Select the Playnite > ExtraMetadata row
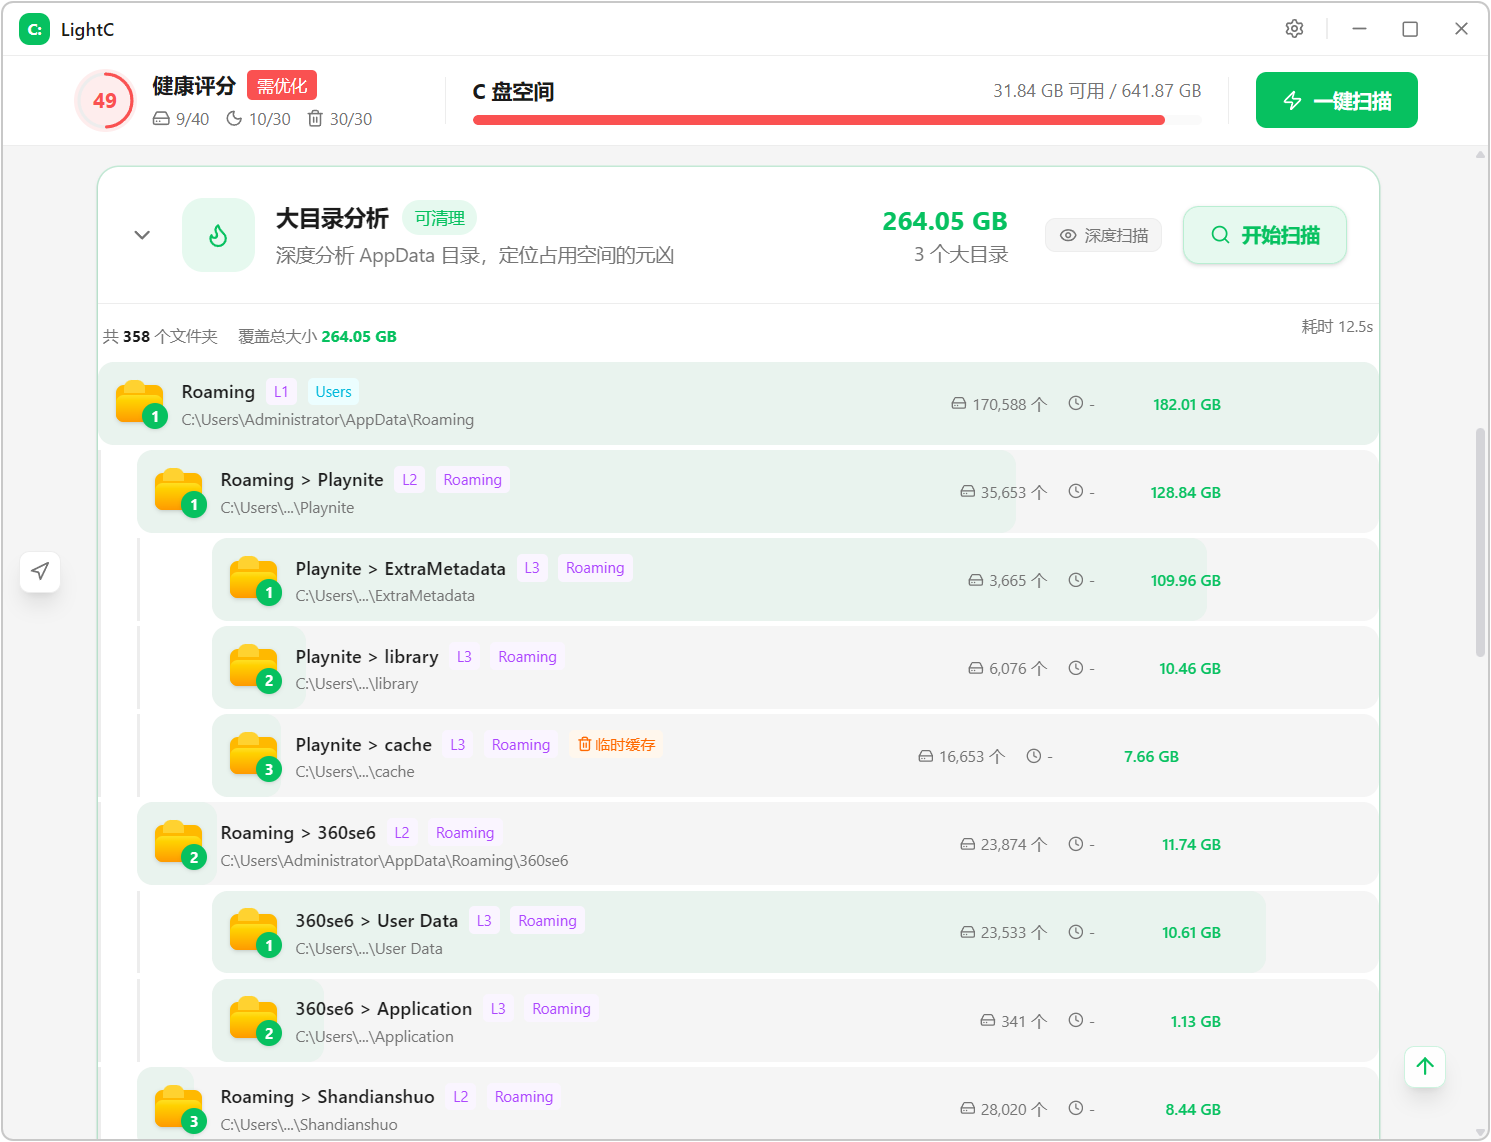The width and height of the screenshot is (1491, 1142). click(x=795, y=580)
